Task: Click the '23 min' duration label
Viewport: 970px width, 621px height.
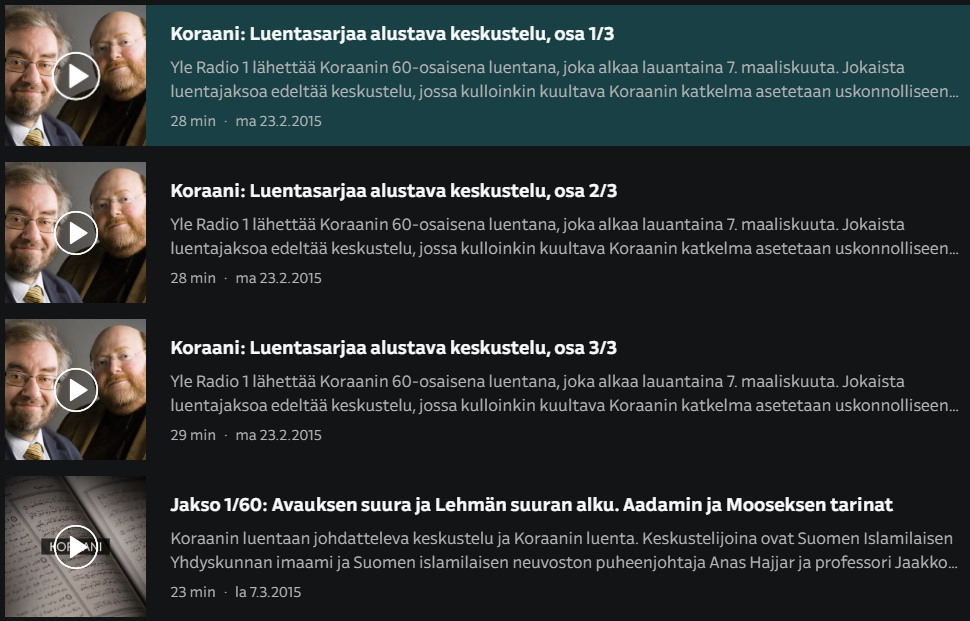Action: (193, 592)
